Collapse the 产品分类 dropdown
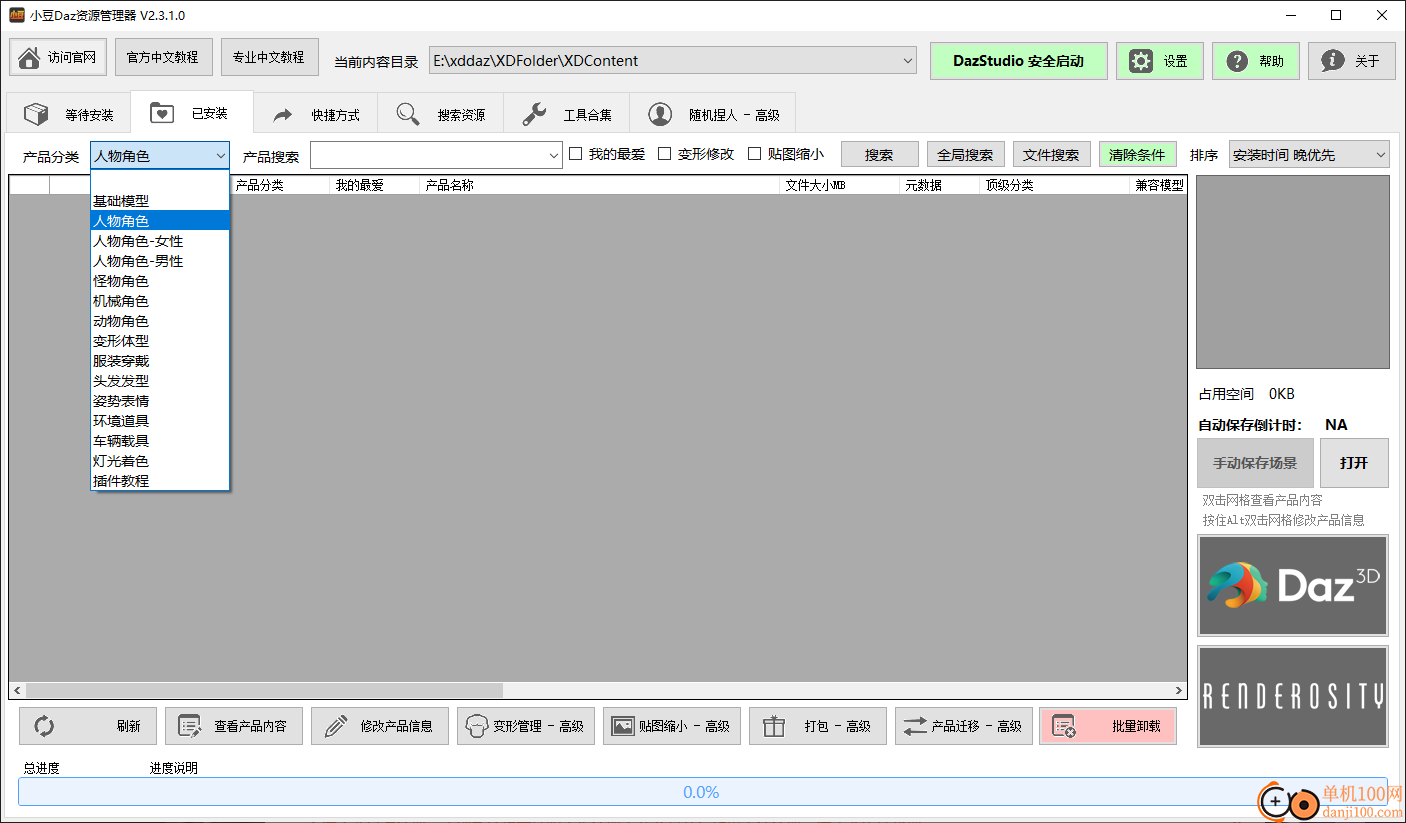 (220, 155)
